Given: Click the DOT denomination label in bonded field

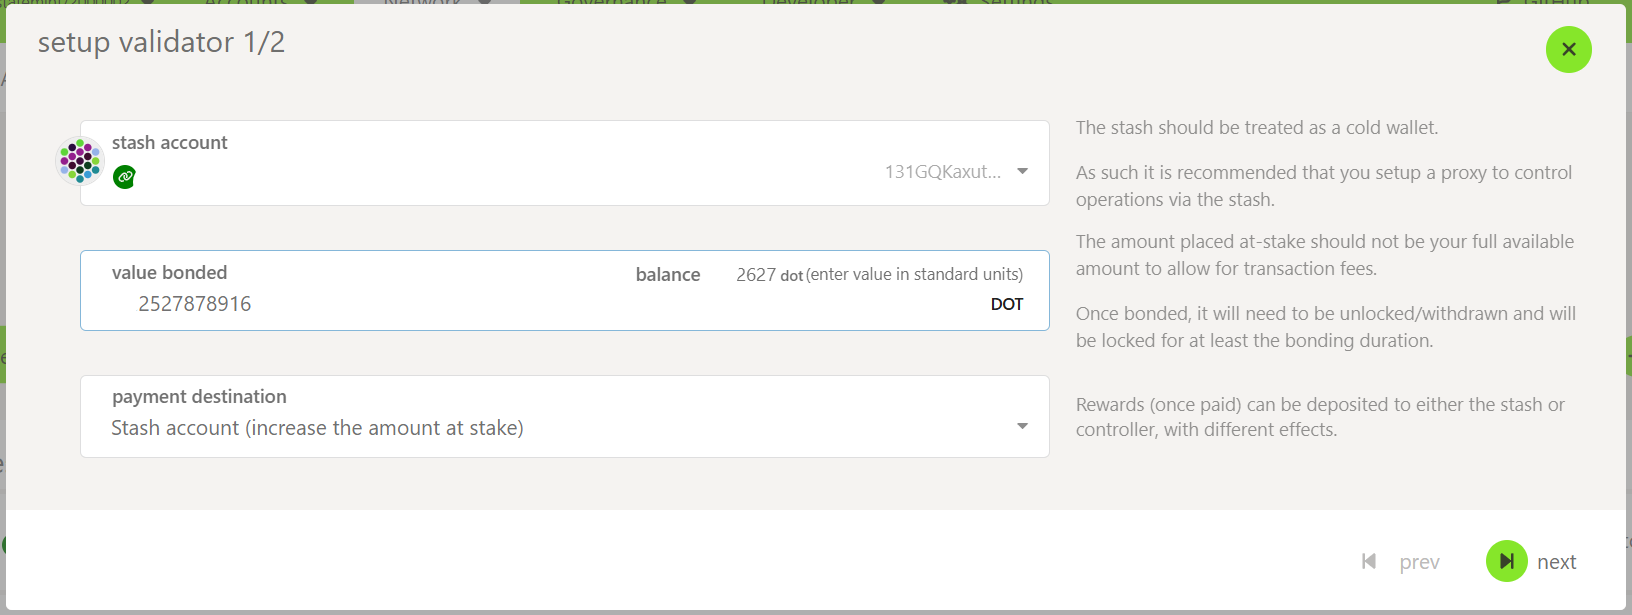Looking at the screenshot, I should coord(1007,304).
